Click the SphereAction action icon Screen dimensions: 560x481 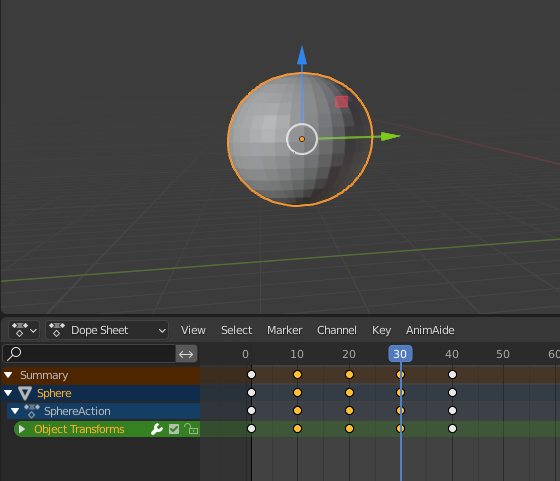[32, 411]
